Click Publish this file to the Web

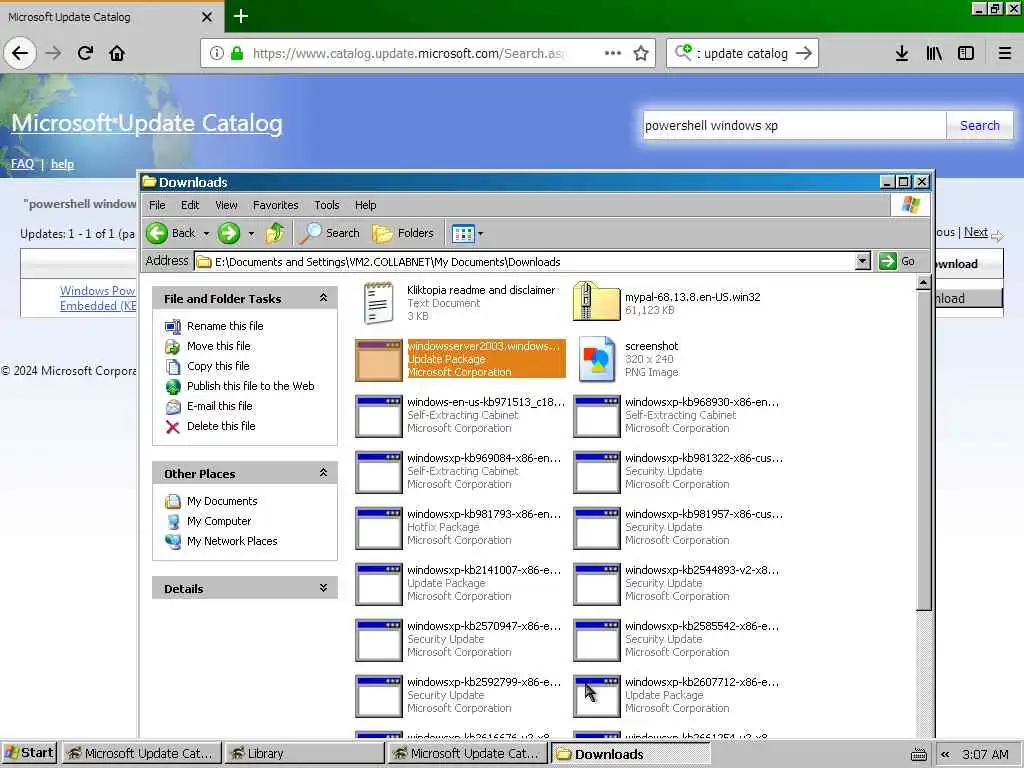250,386
